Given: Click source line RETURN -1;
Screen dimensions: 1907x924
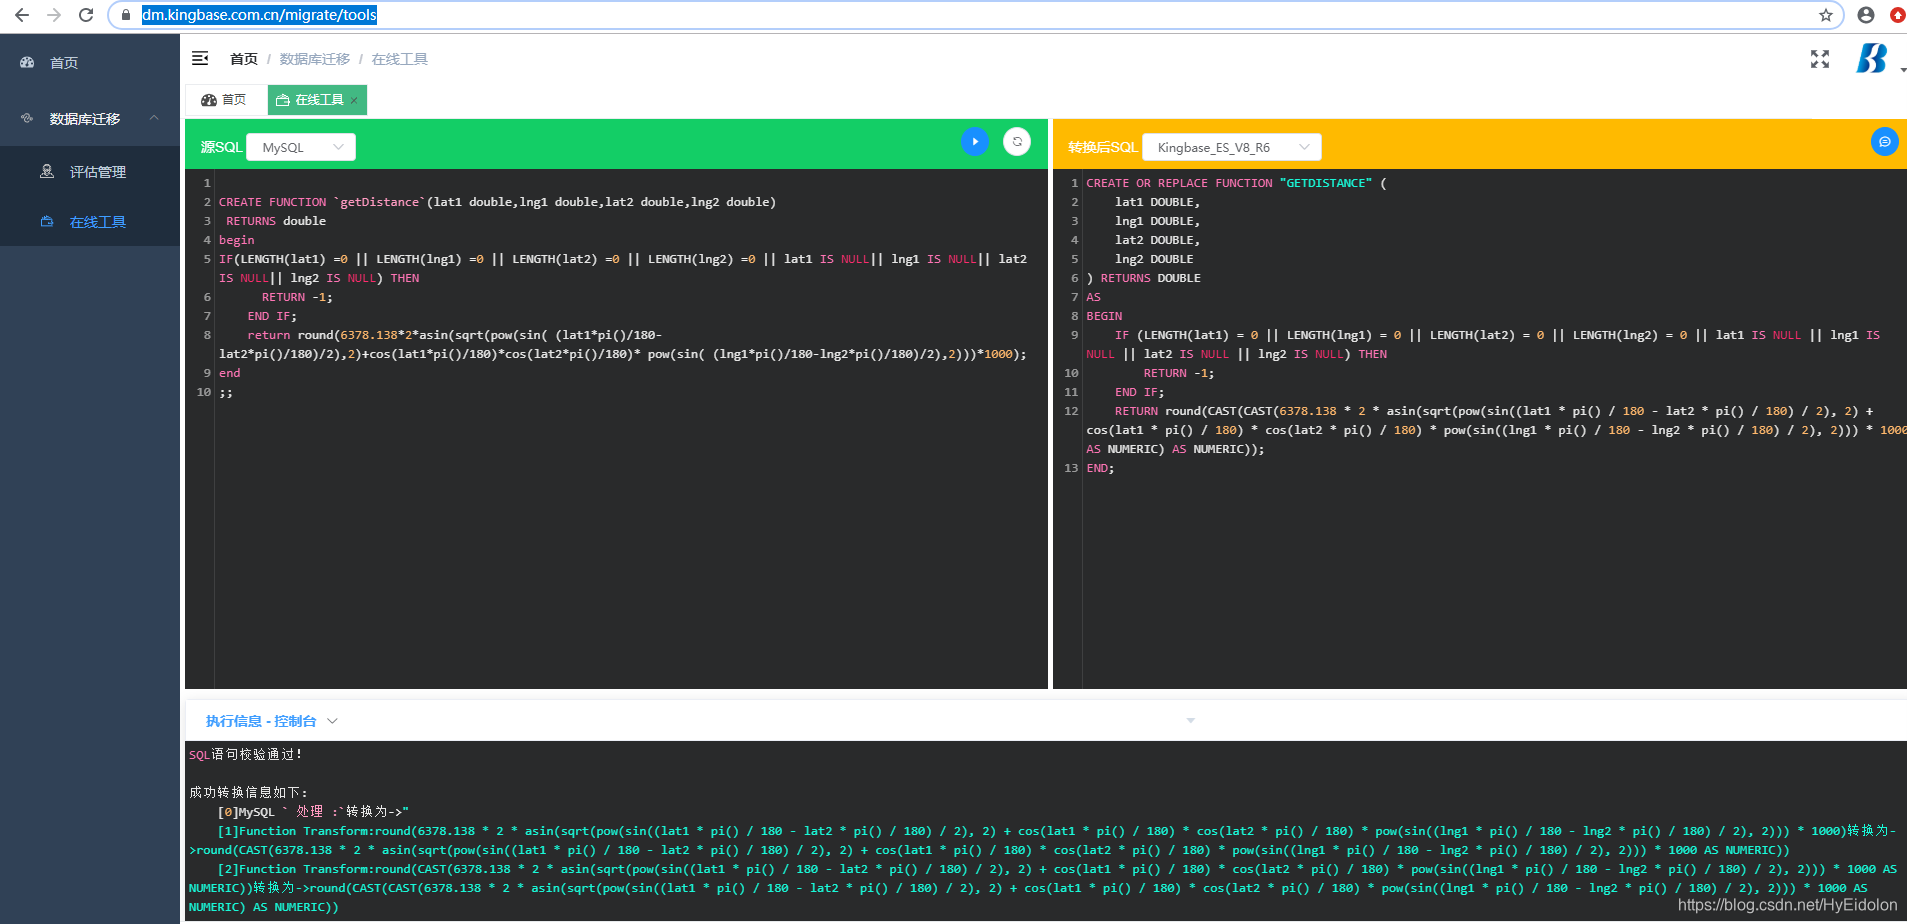Looking at the screenshot, I should (x=297, y=297).
